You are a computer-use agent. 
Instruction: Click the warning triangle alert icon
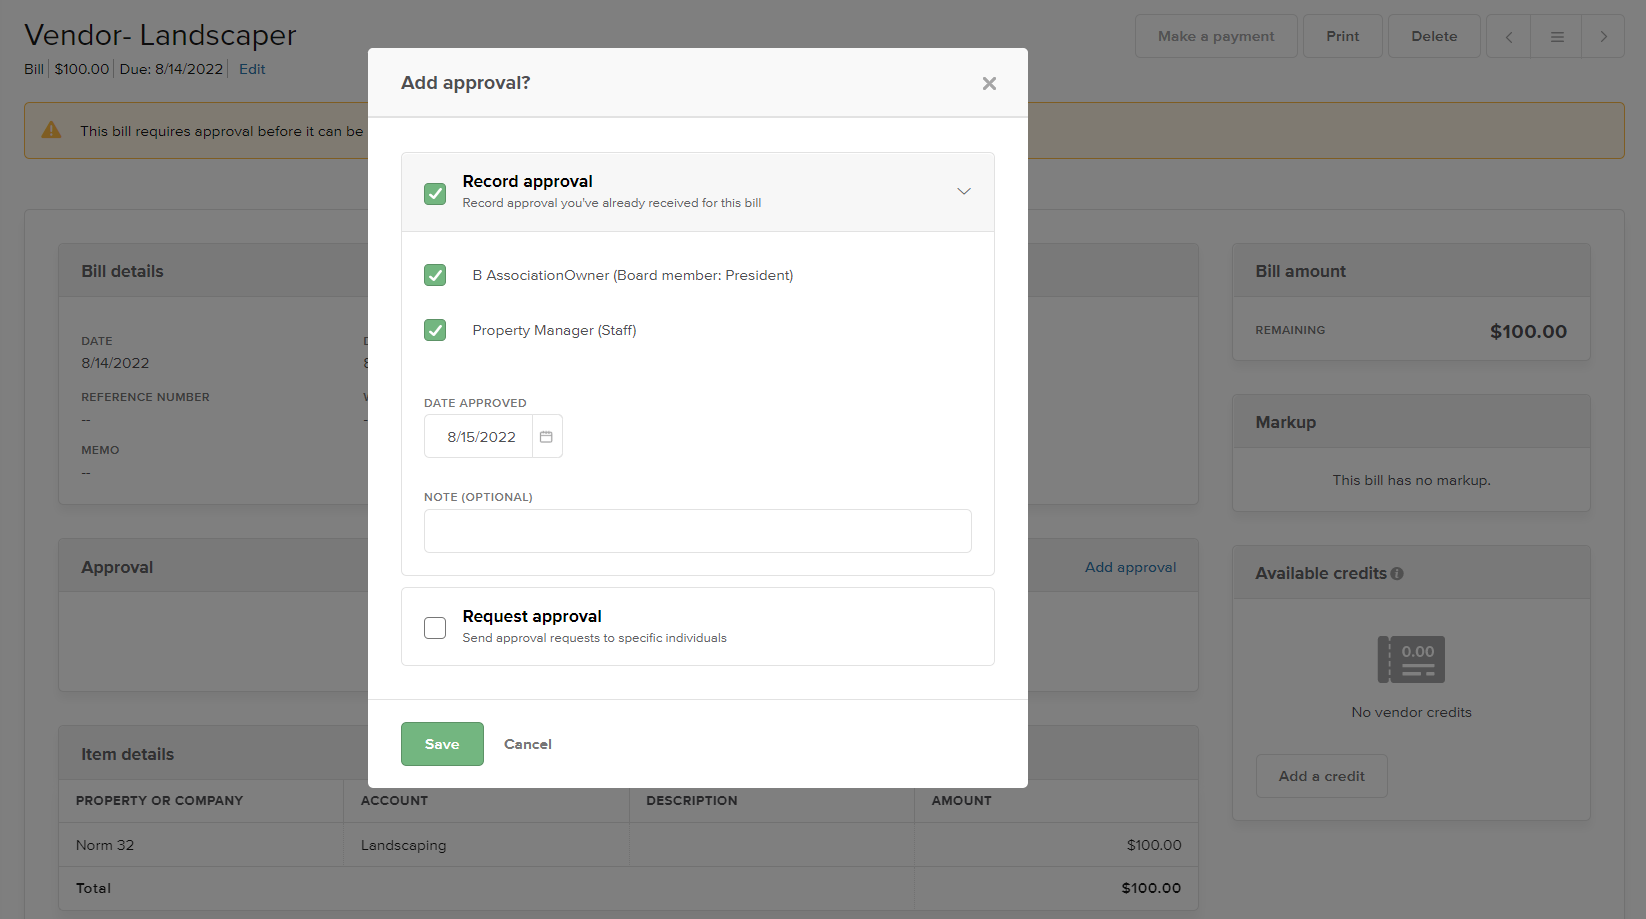52,131
